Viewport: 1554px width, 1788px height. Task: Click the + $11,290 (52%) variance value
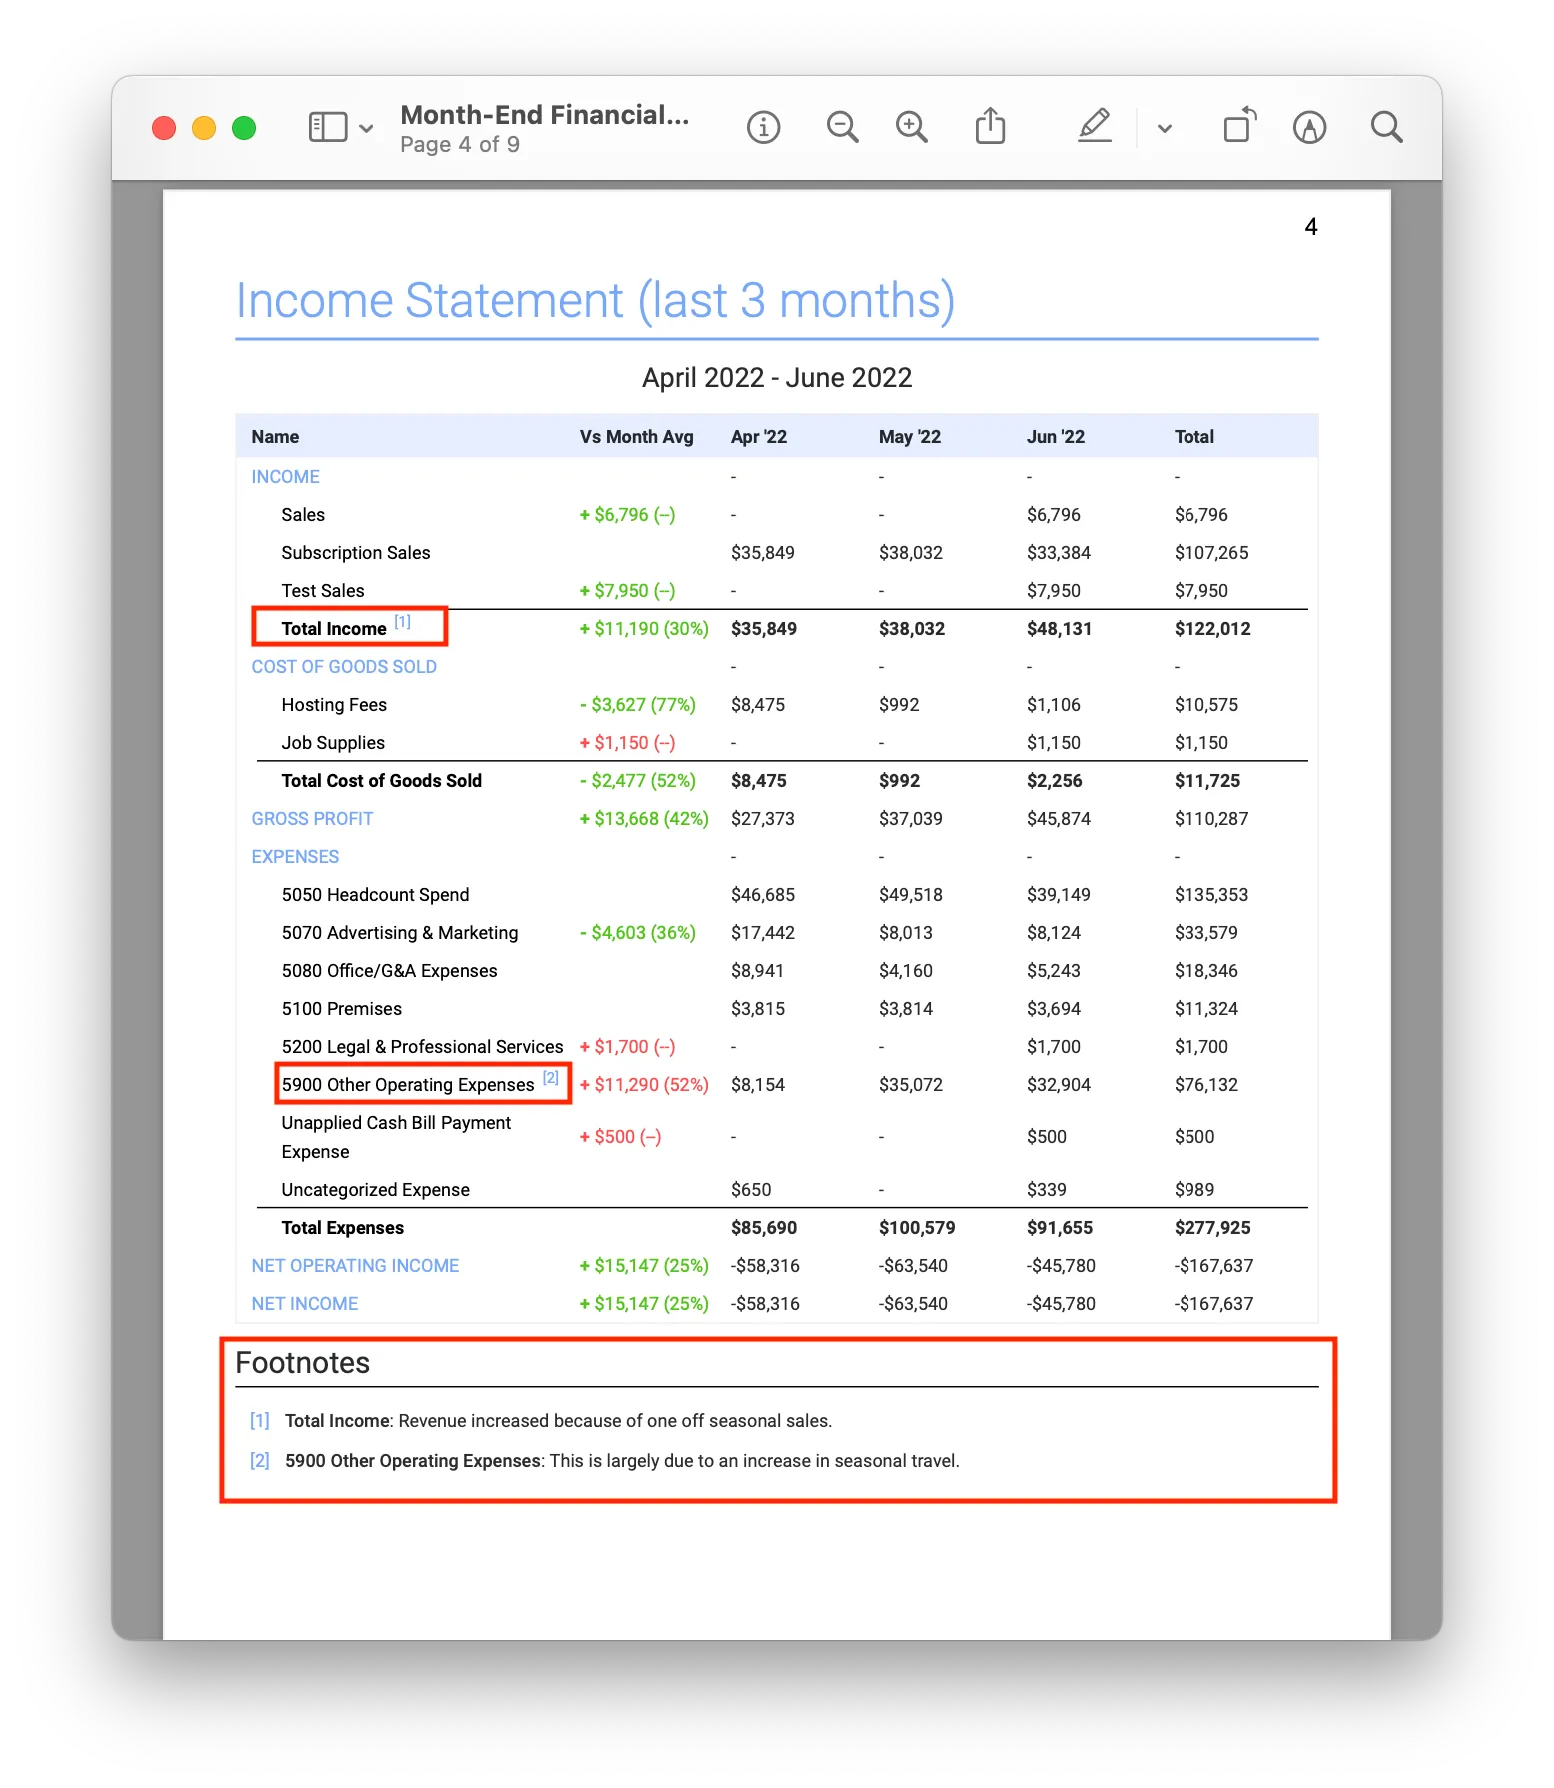click(x=644, y=1085)
